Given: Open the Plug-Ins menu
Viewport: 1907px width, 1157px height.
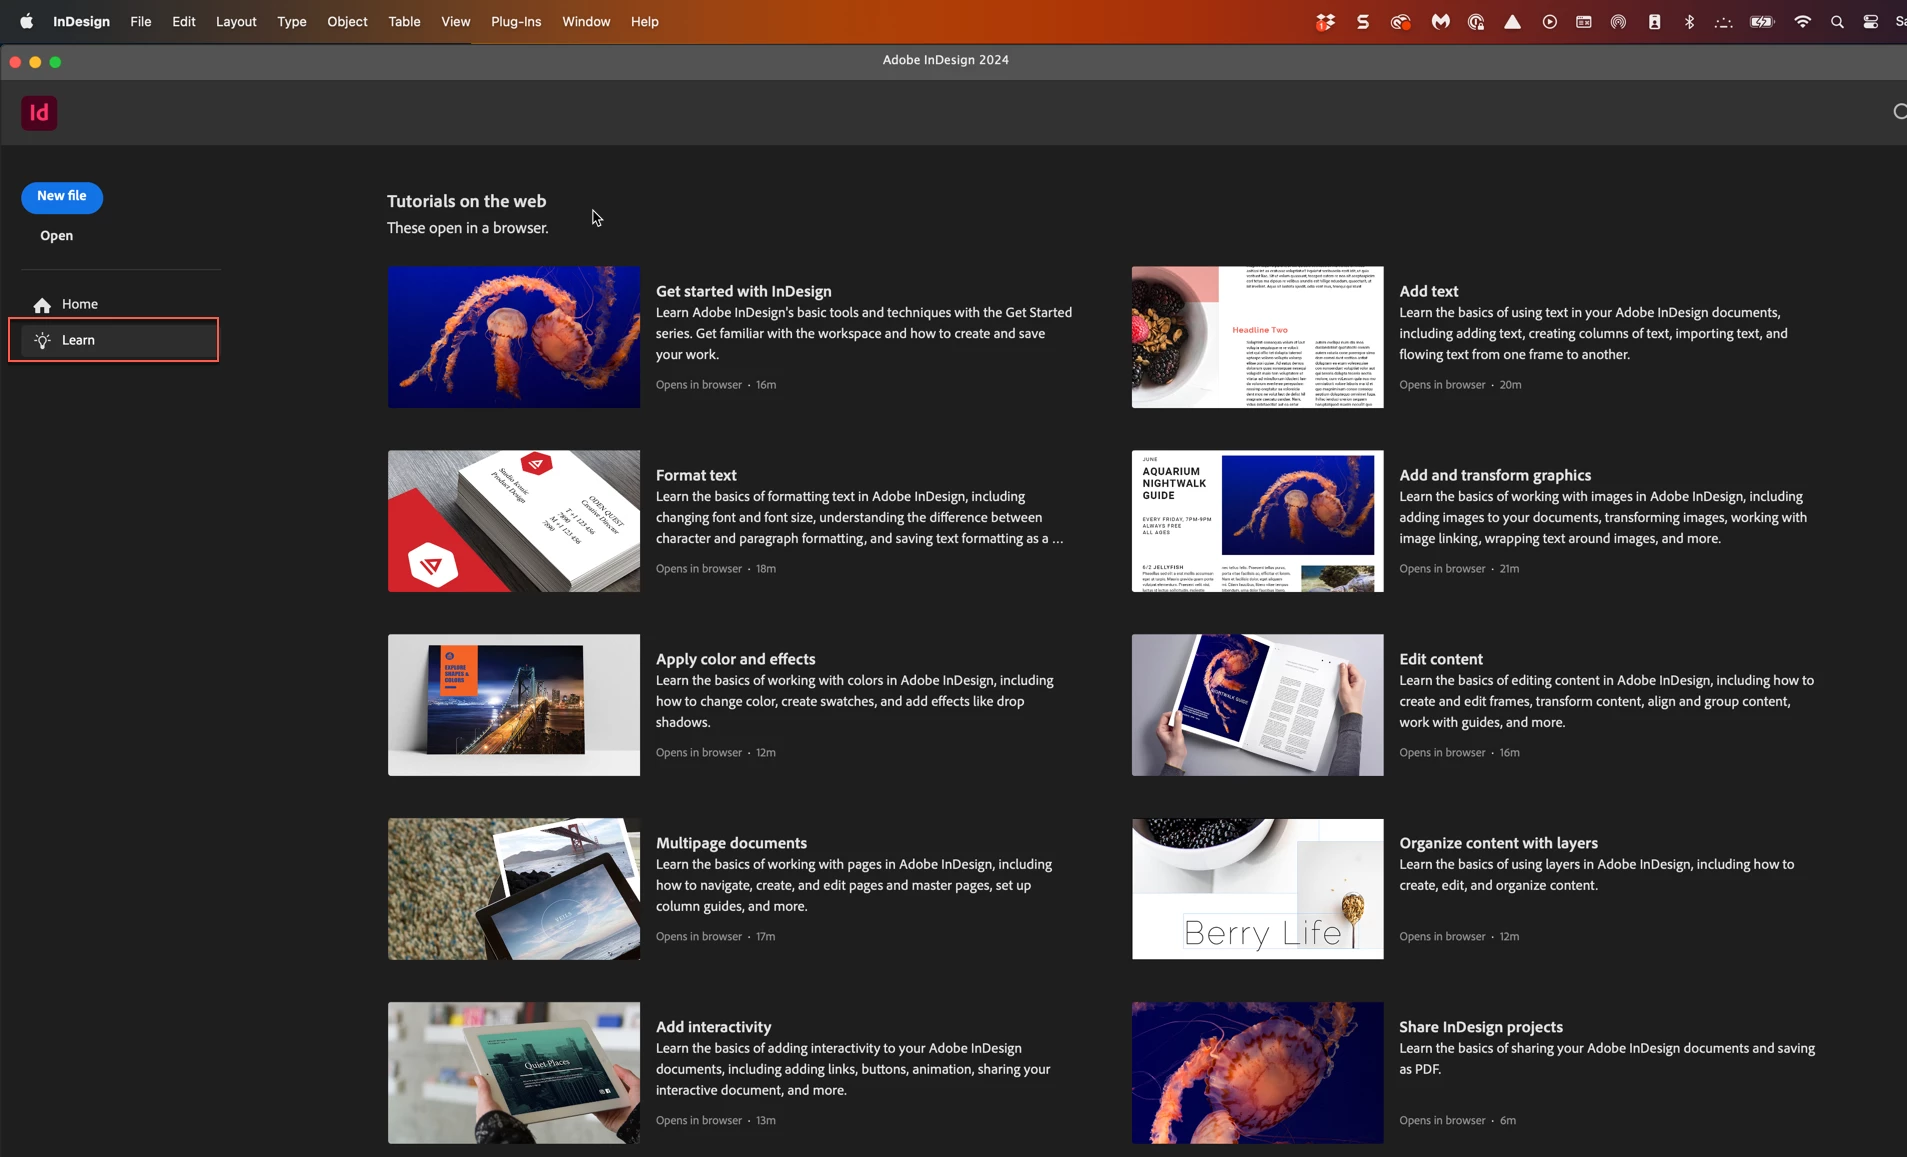Looking at the screenshot, I should tap(516, 21).
